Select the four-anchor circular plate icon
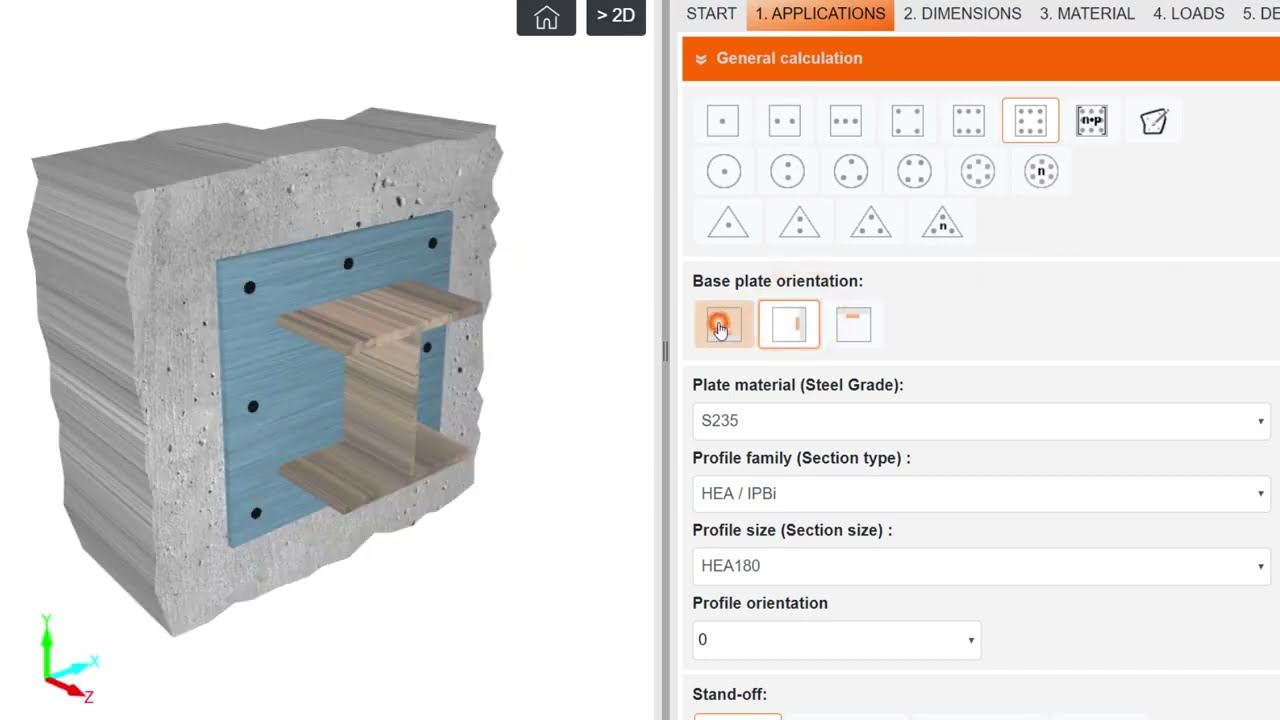This screenshot has height=720, width=1280. (914, 171)
